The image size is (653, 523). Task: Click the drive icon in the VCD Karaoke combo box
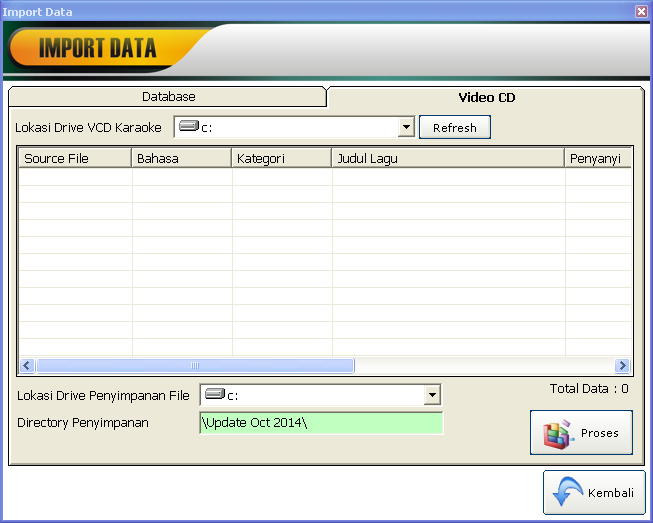[x=189, y=126]
